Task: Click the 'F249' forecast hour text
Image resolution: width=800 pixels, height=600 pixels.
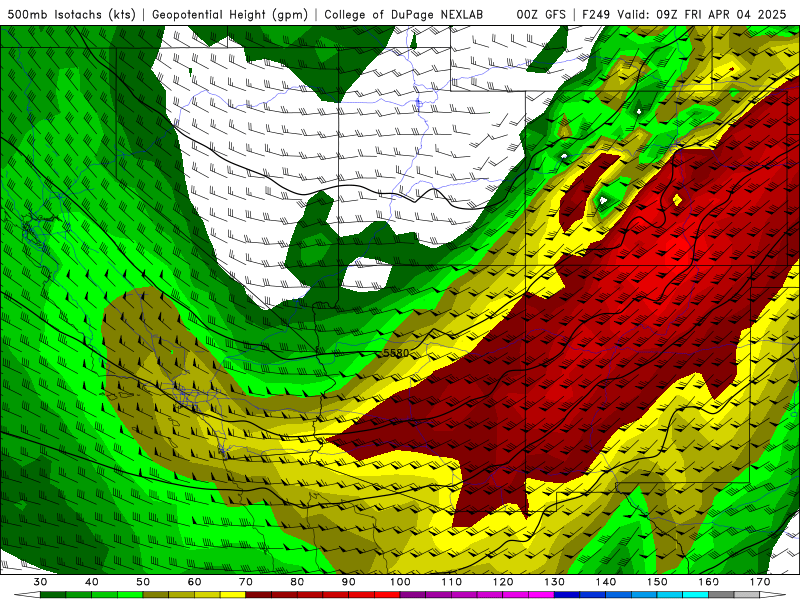Action: [x=596, y=14]
